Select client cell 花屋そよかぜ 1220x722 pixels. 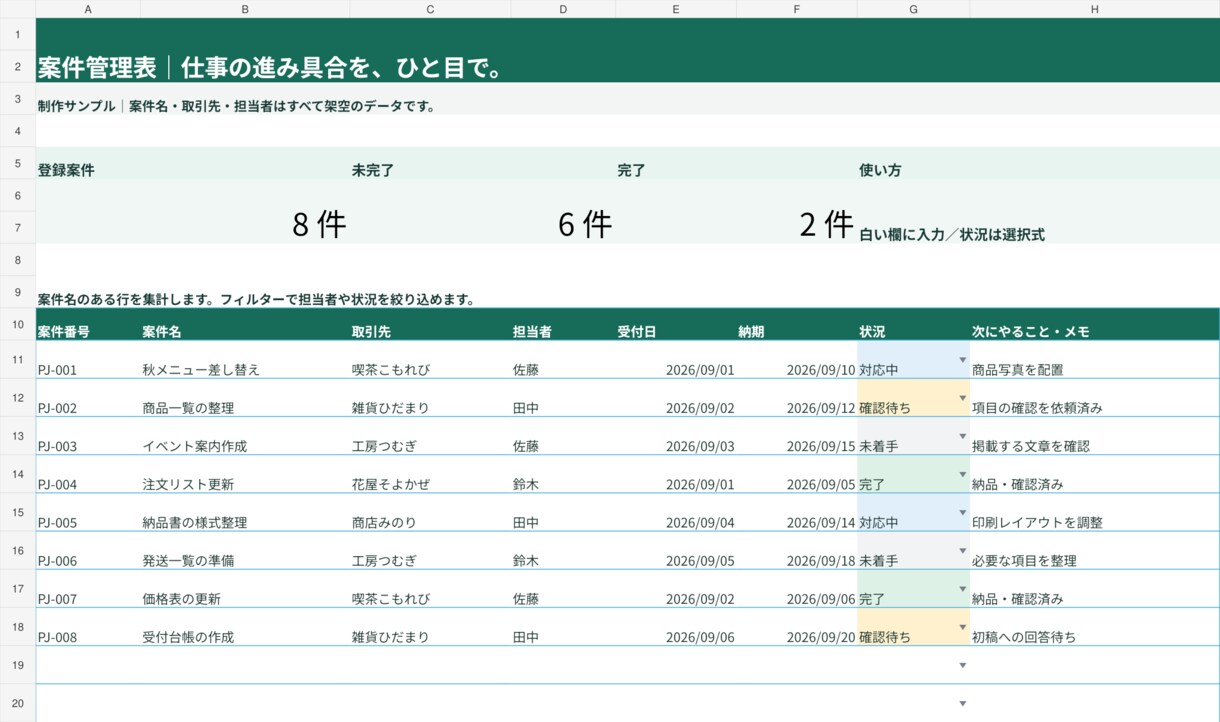tap(430, 475)
